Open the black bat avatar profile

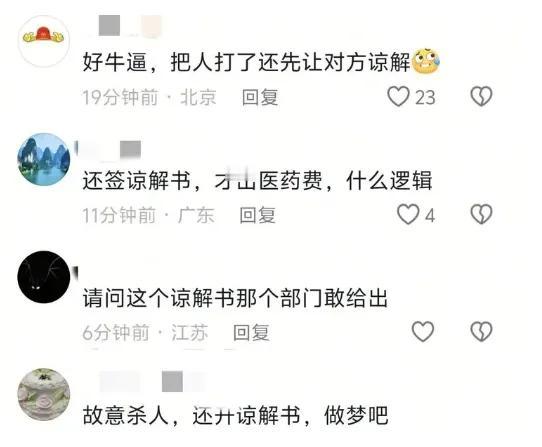point(44,277)
